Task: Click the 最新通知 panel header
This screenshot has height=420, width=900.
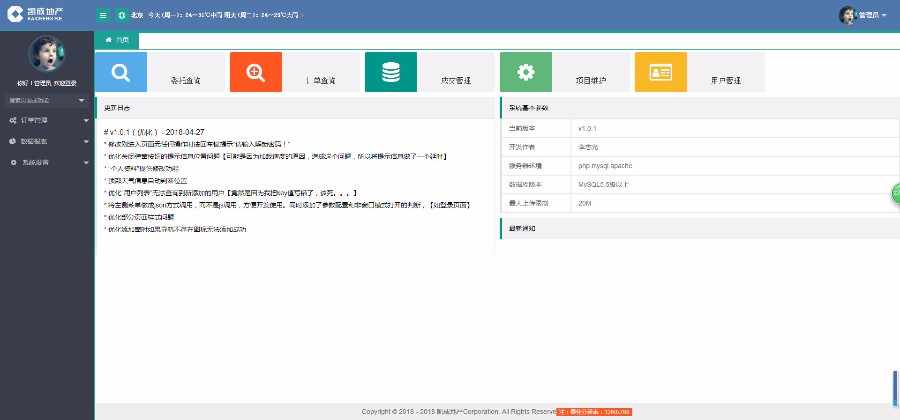Action: (700, 228)
